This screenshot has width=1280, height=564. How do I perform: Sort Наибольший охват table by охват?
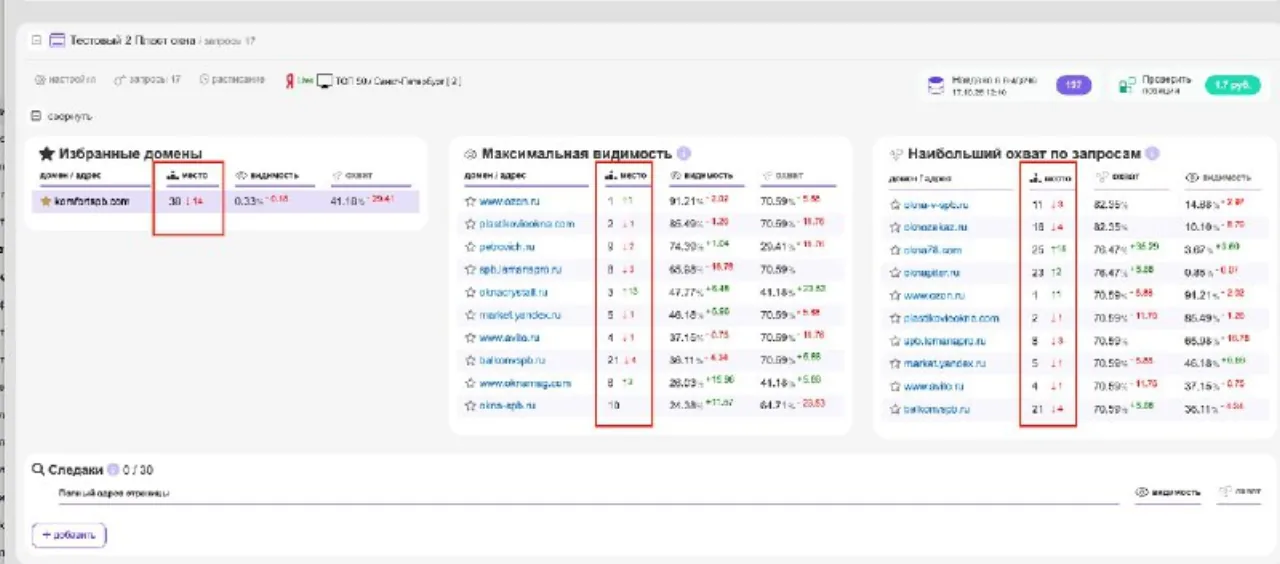click(1119, 177)
